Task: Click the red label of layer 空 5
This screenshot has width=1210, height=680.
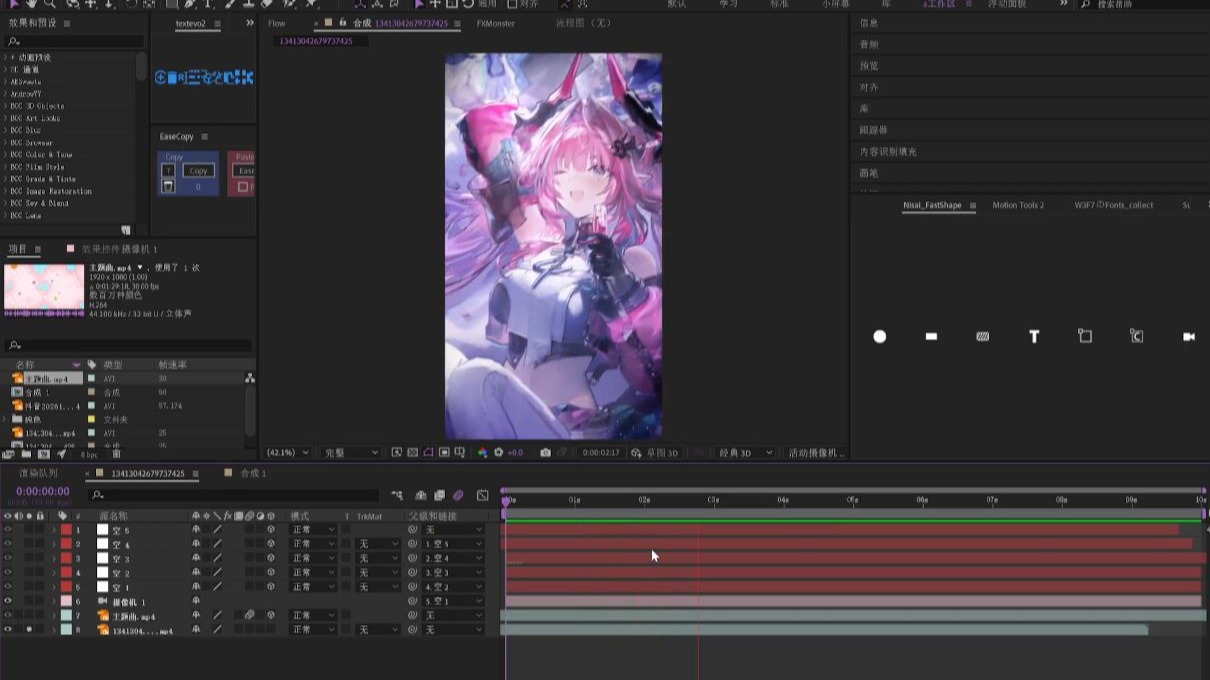Action: pos(66,530)
